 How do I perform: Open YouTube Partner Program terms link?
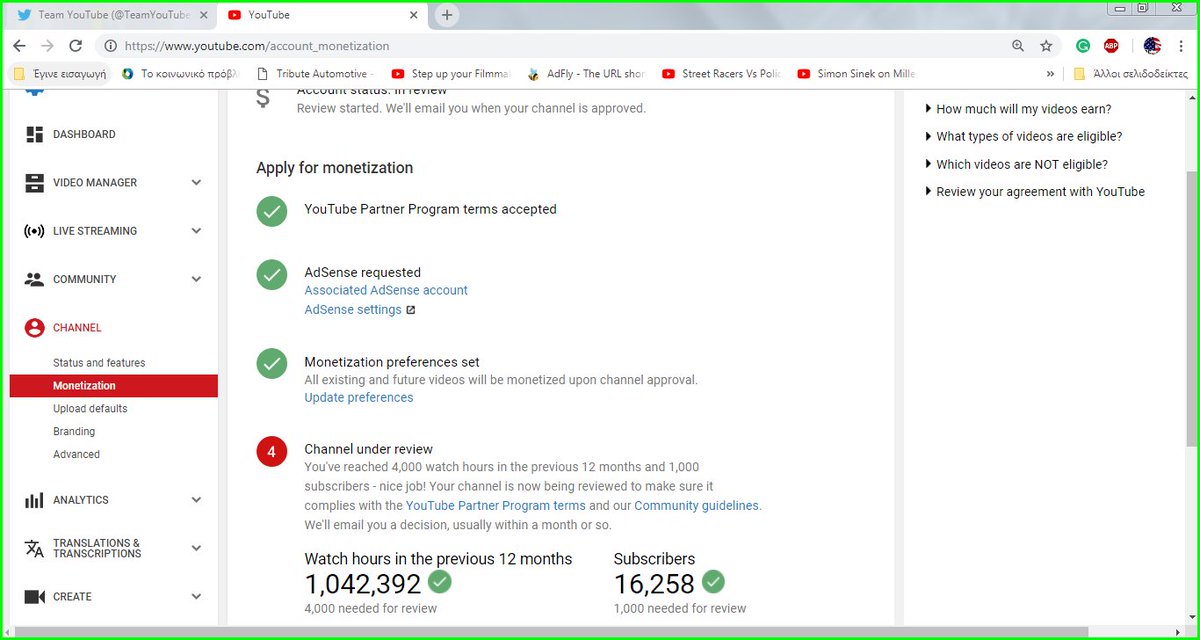[x=496, y=506]
